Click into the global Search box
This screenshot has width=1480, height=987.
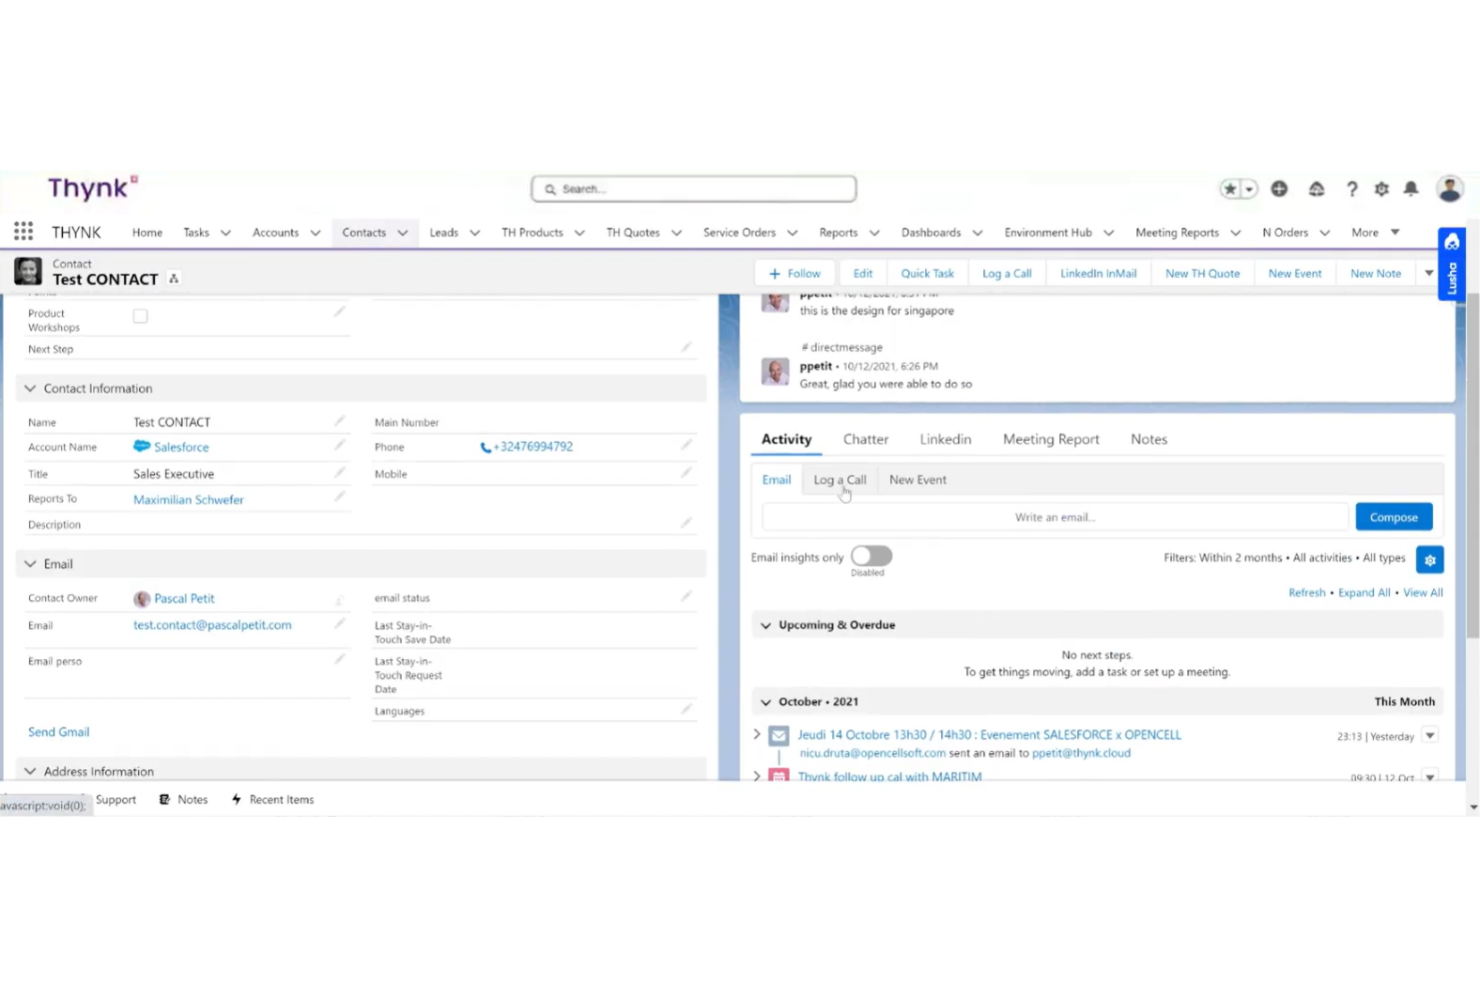[x=694, y=189]
